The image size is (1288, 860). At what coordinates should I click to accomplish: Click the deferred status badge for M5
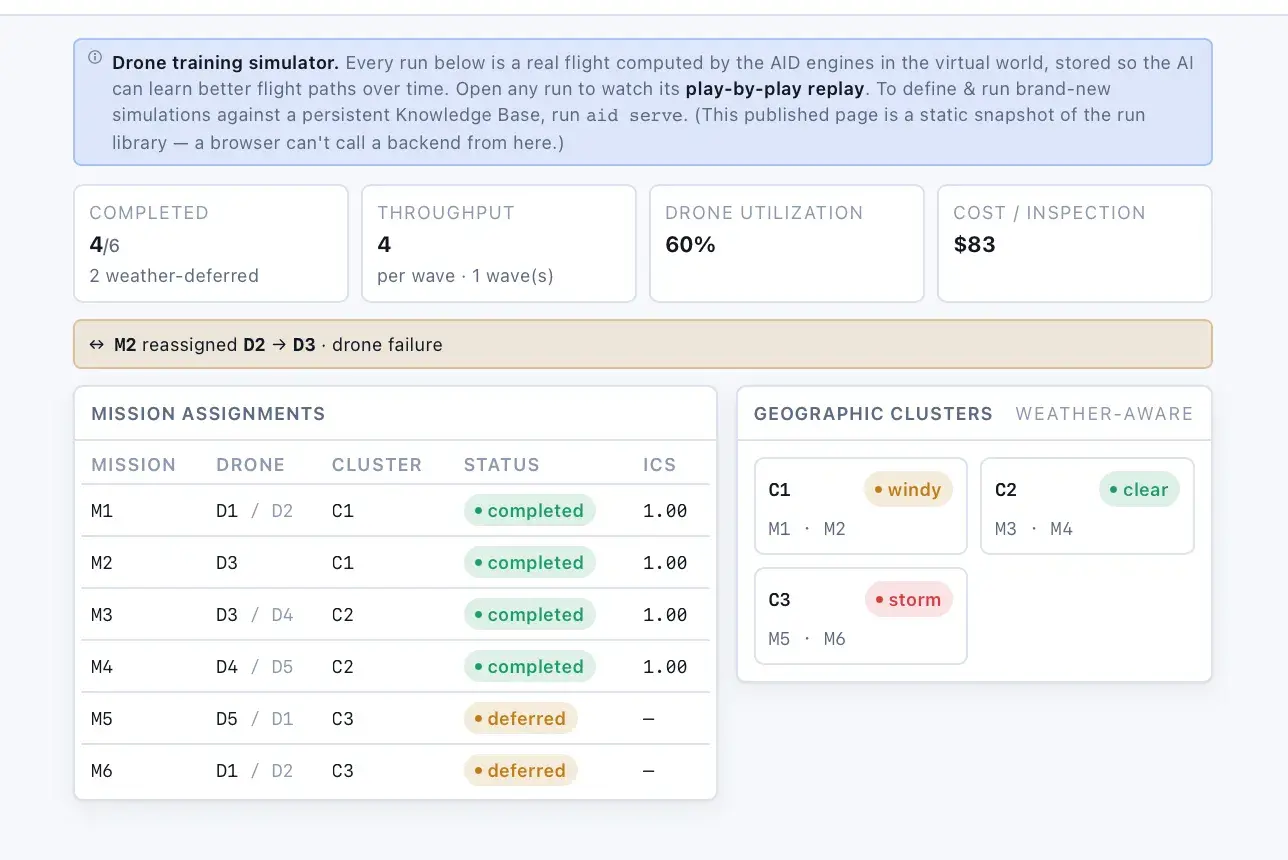click(x=521, y=719)
